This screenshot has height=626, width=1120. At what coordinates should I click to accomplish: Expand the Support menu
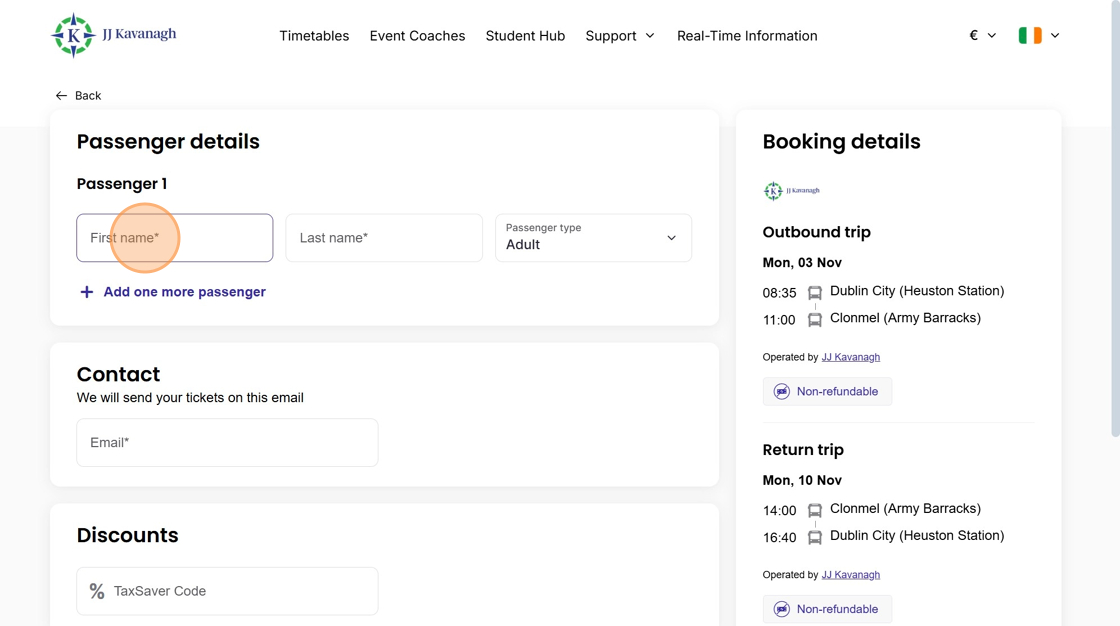tap(620, 36)
